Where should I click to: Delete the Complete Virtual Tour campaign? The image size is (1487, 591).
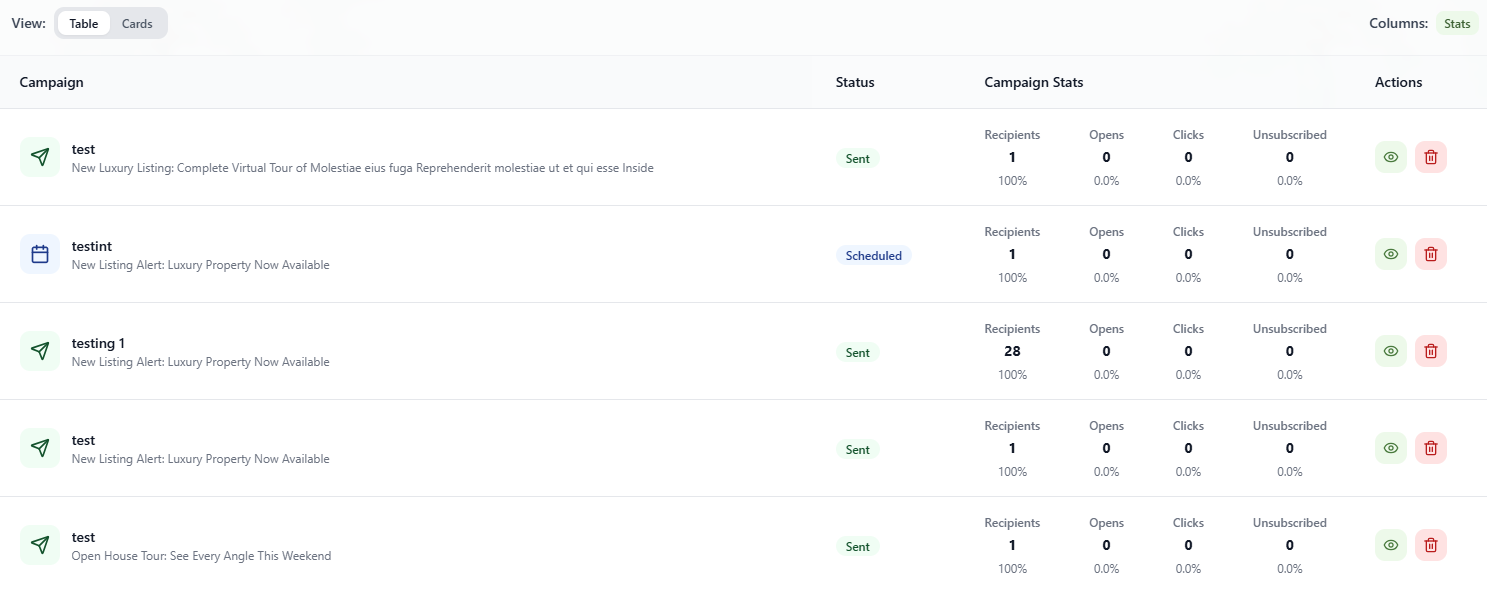point(1430,157)
